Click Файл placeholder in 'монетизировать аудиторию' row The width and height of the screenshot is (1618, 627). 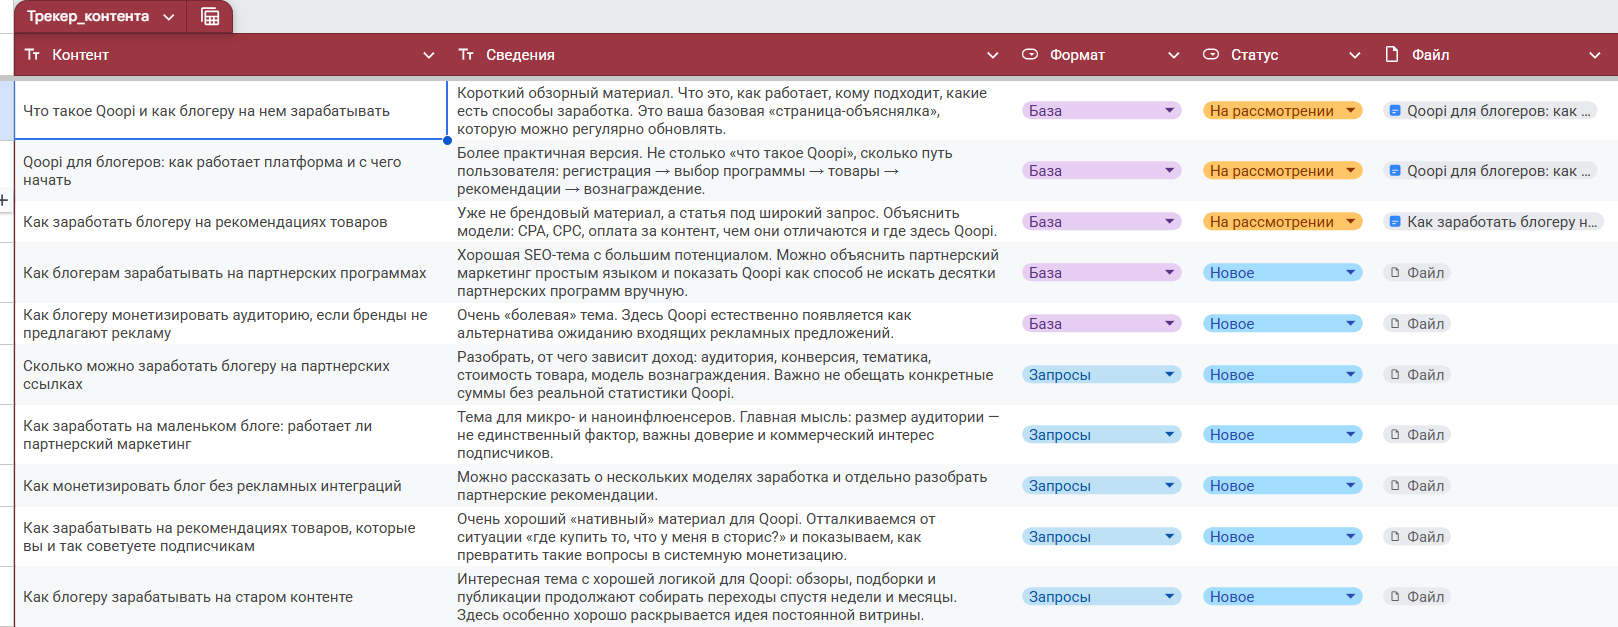coord(1417,324)
